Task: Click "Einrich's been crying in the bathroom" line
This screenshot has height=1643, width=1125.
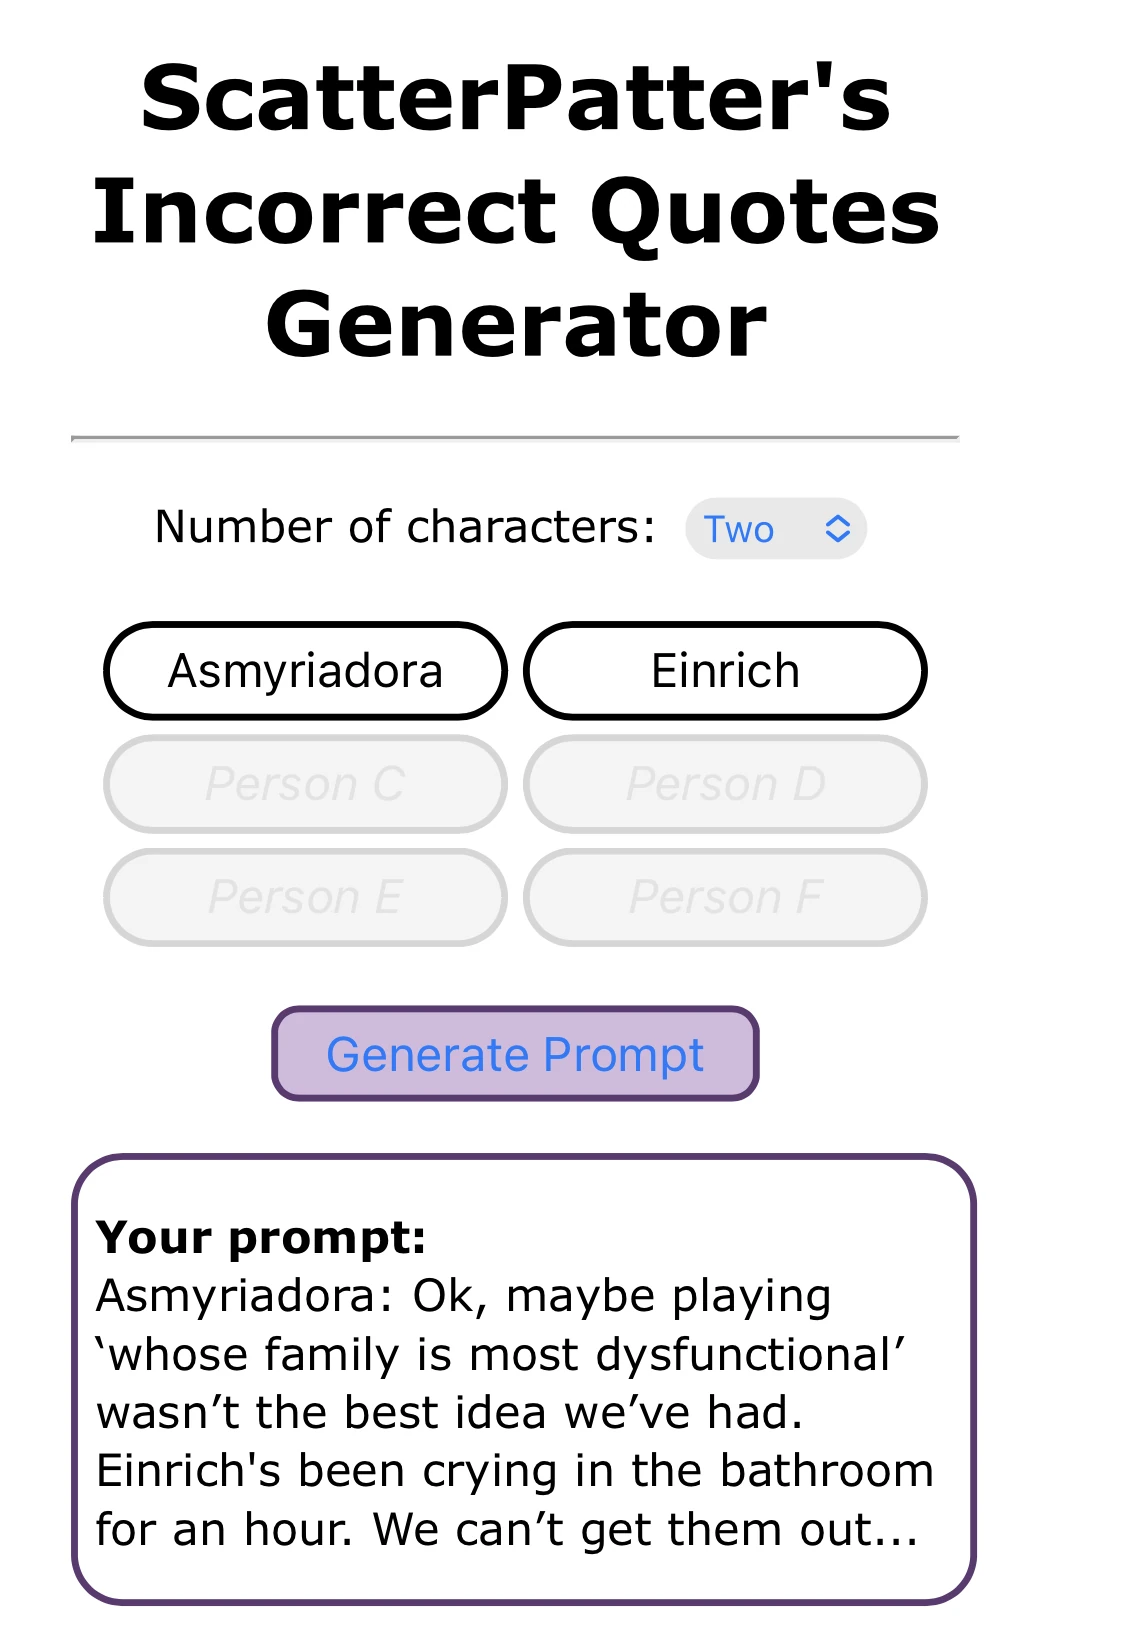Action: coord(514,1471)
